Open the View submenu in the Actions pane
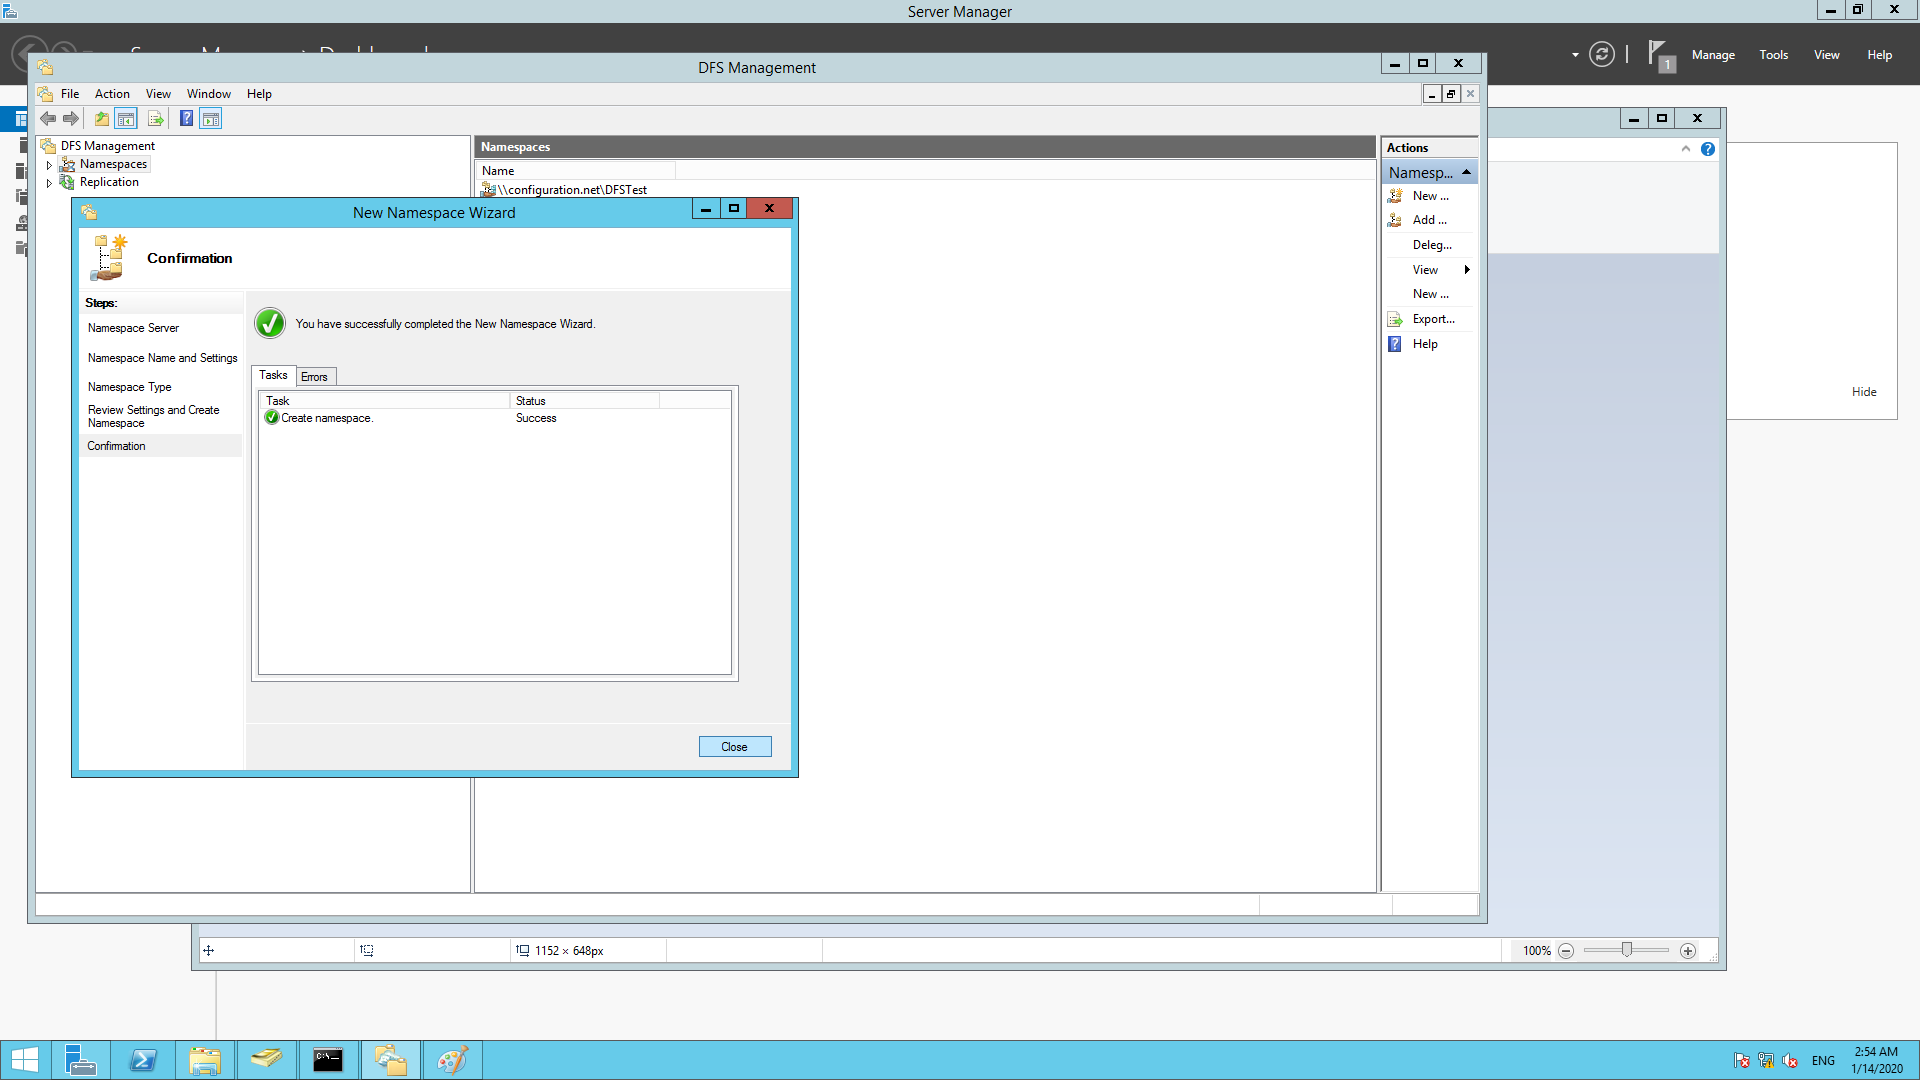1920x1080 pixels. (x=1424, y=269)
